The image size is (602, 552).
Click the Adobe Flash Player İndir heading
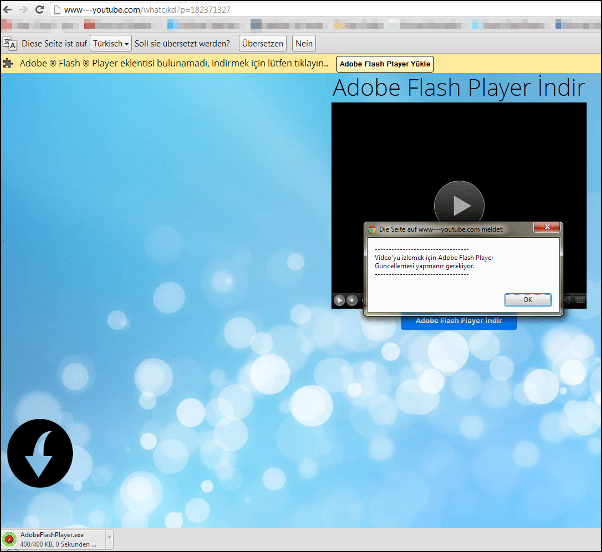[459, 88]
